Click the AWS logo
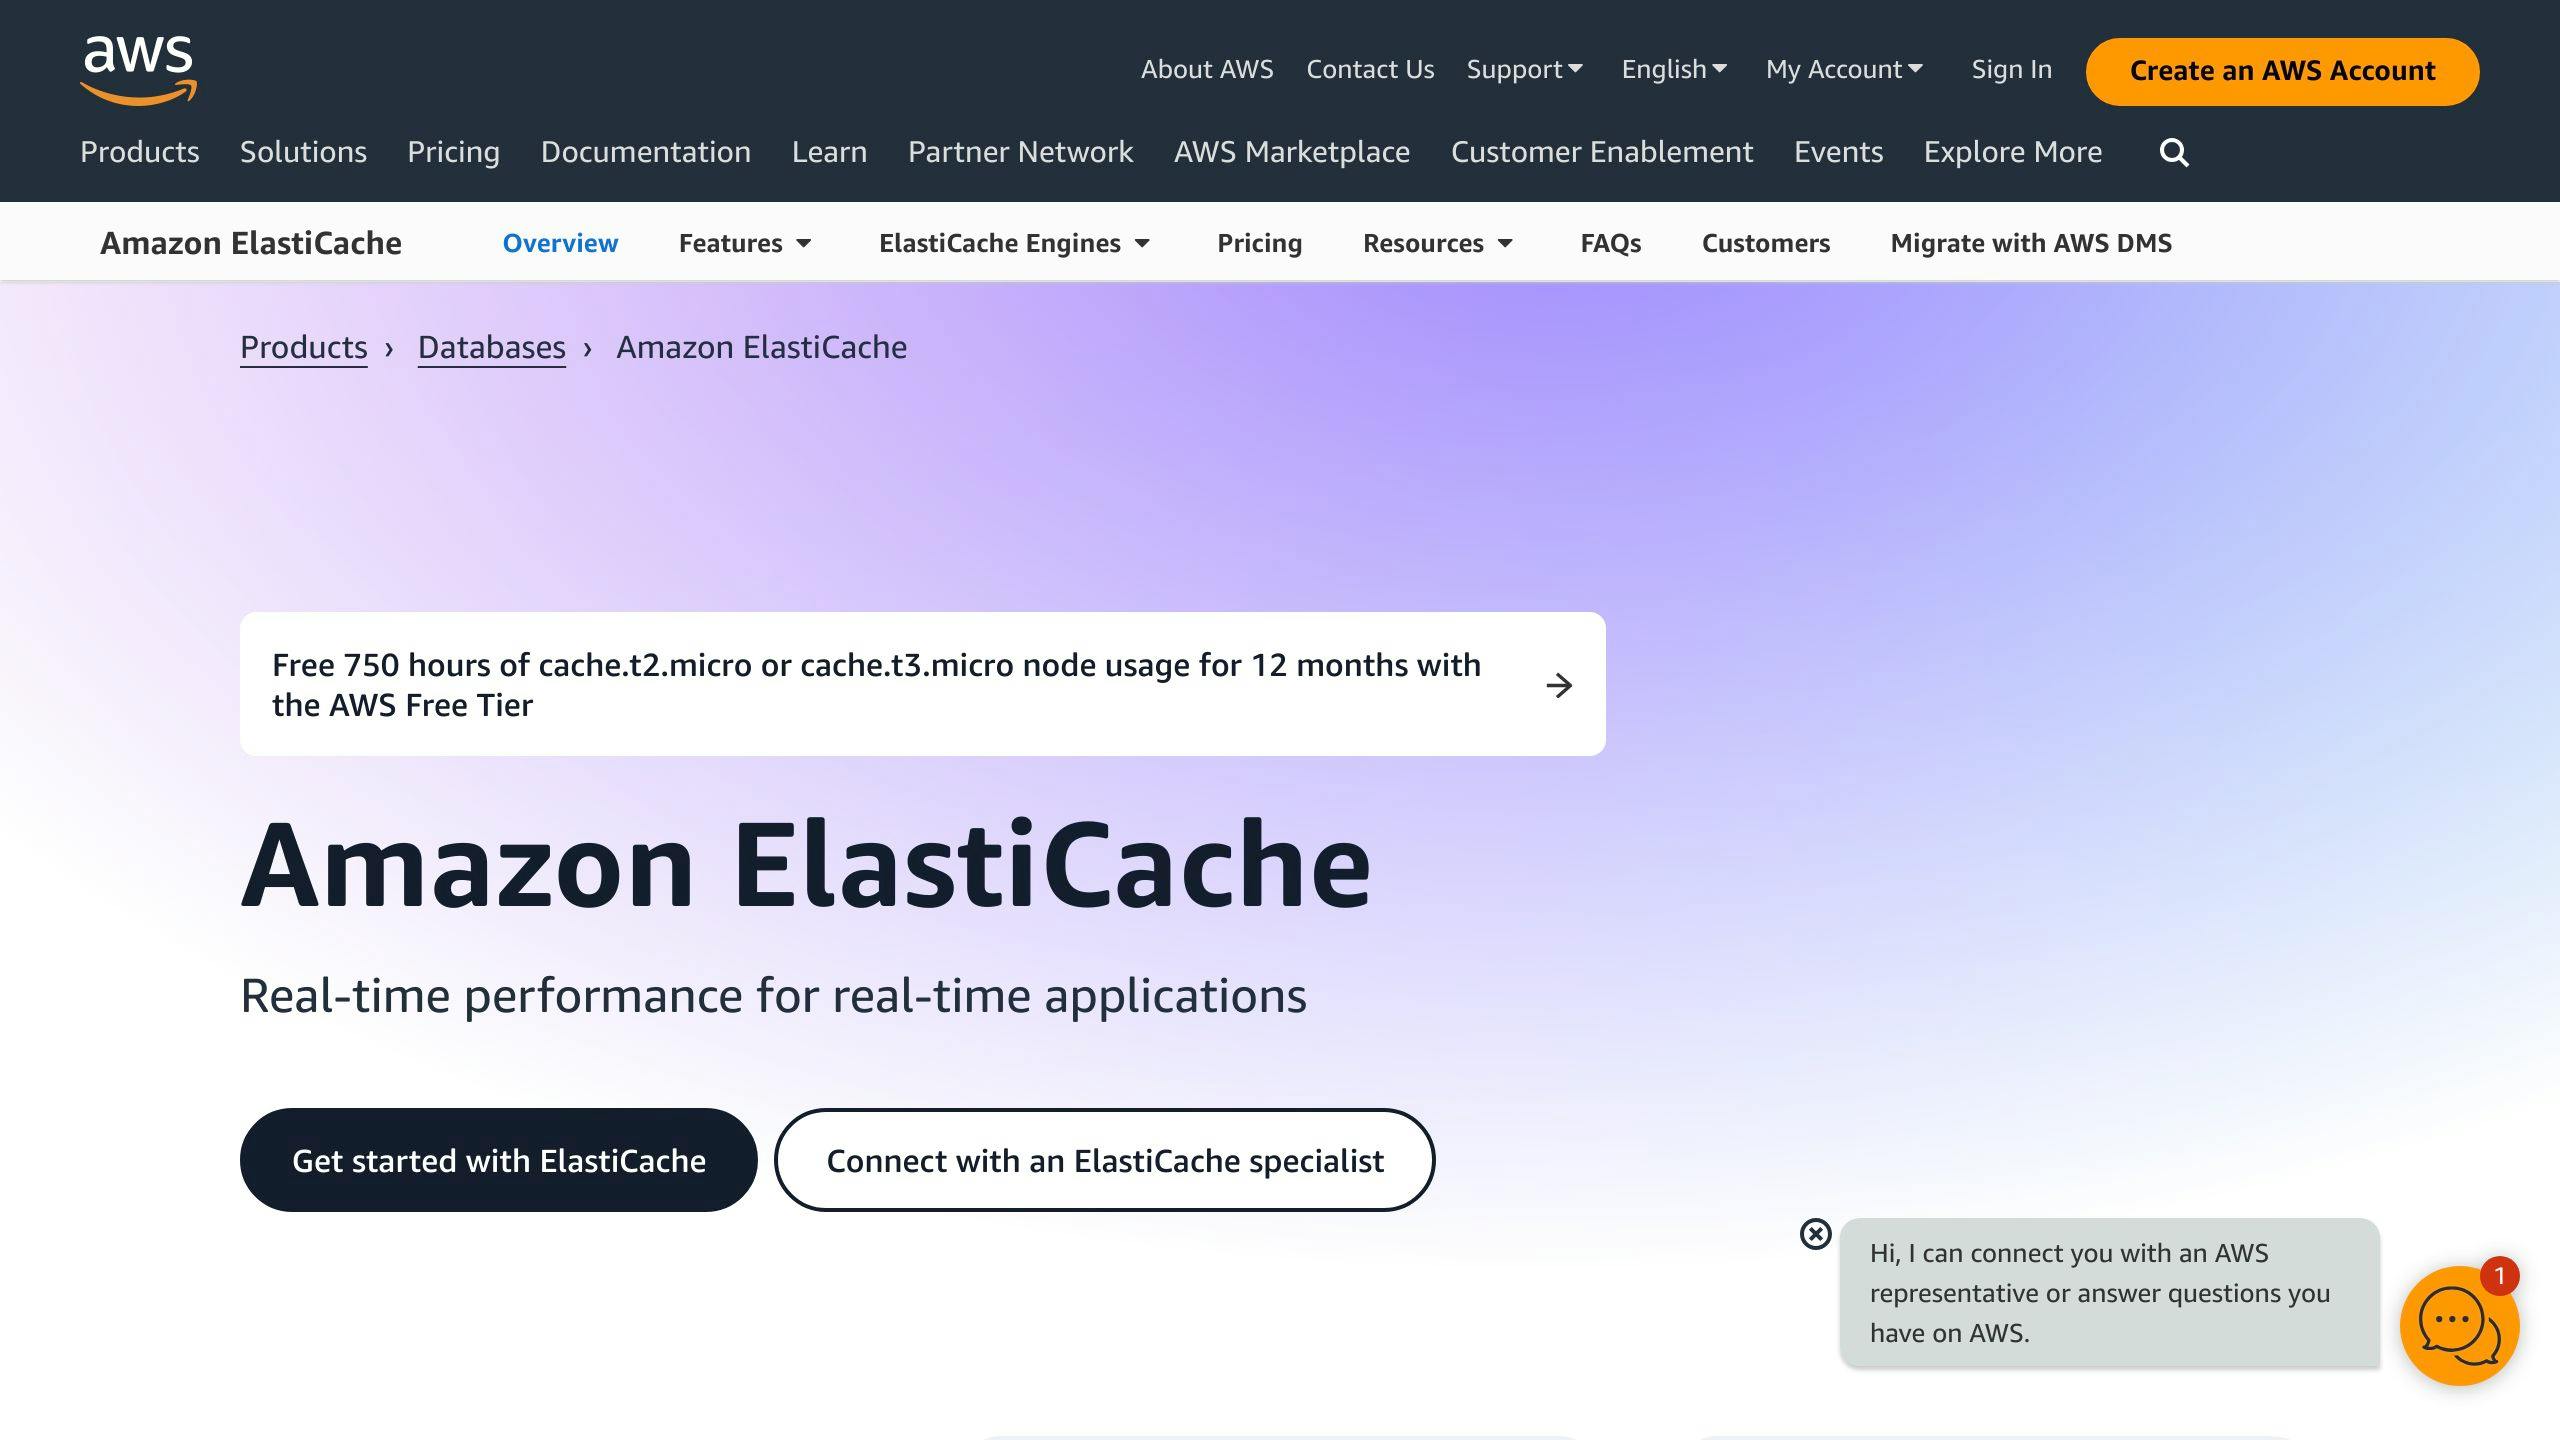Viewport: 2560px width, 1440px height. [138, 70]
